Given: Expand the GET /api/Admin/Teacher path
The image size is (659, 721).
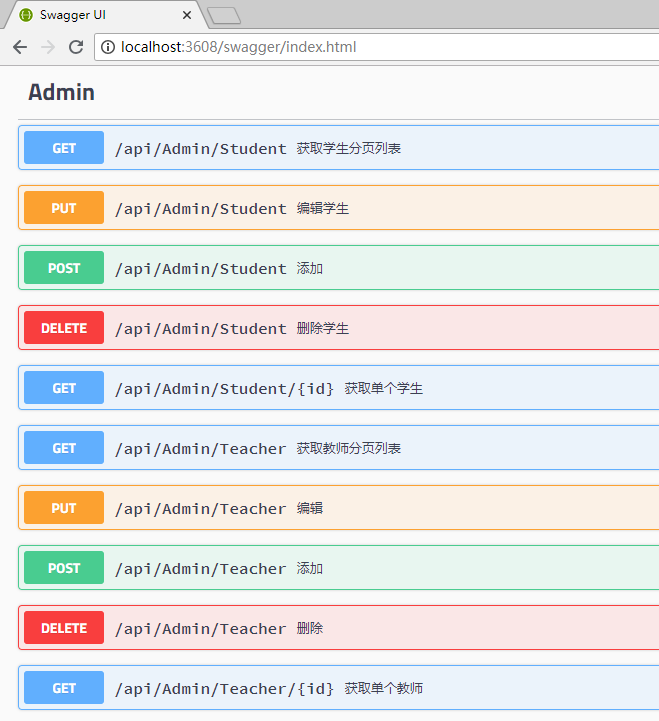Looking at the screenshot, I should click(x=201, y=449).
